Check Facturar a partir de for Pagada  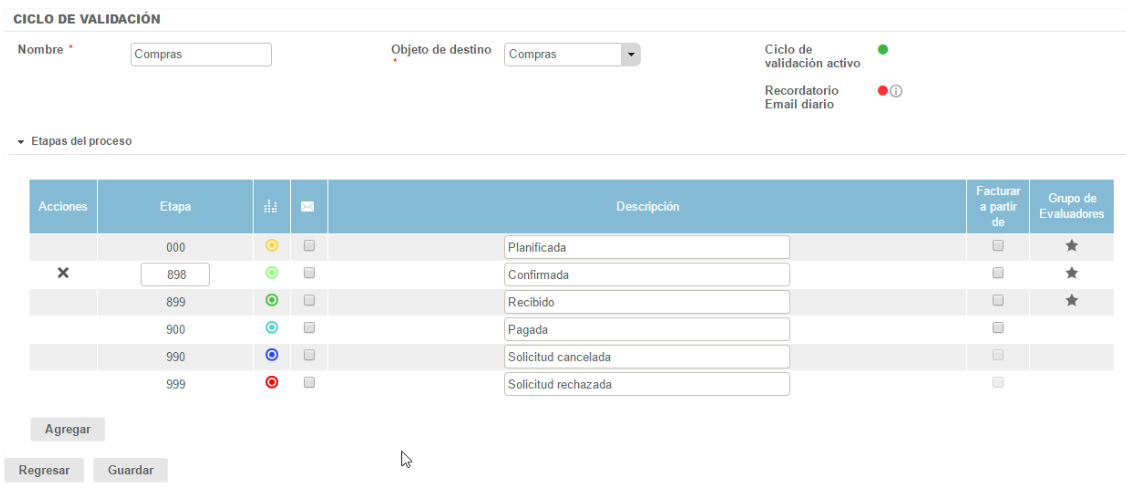[997, 328]
